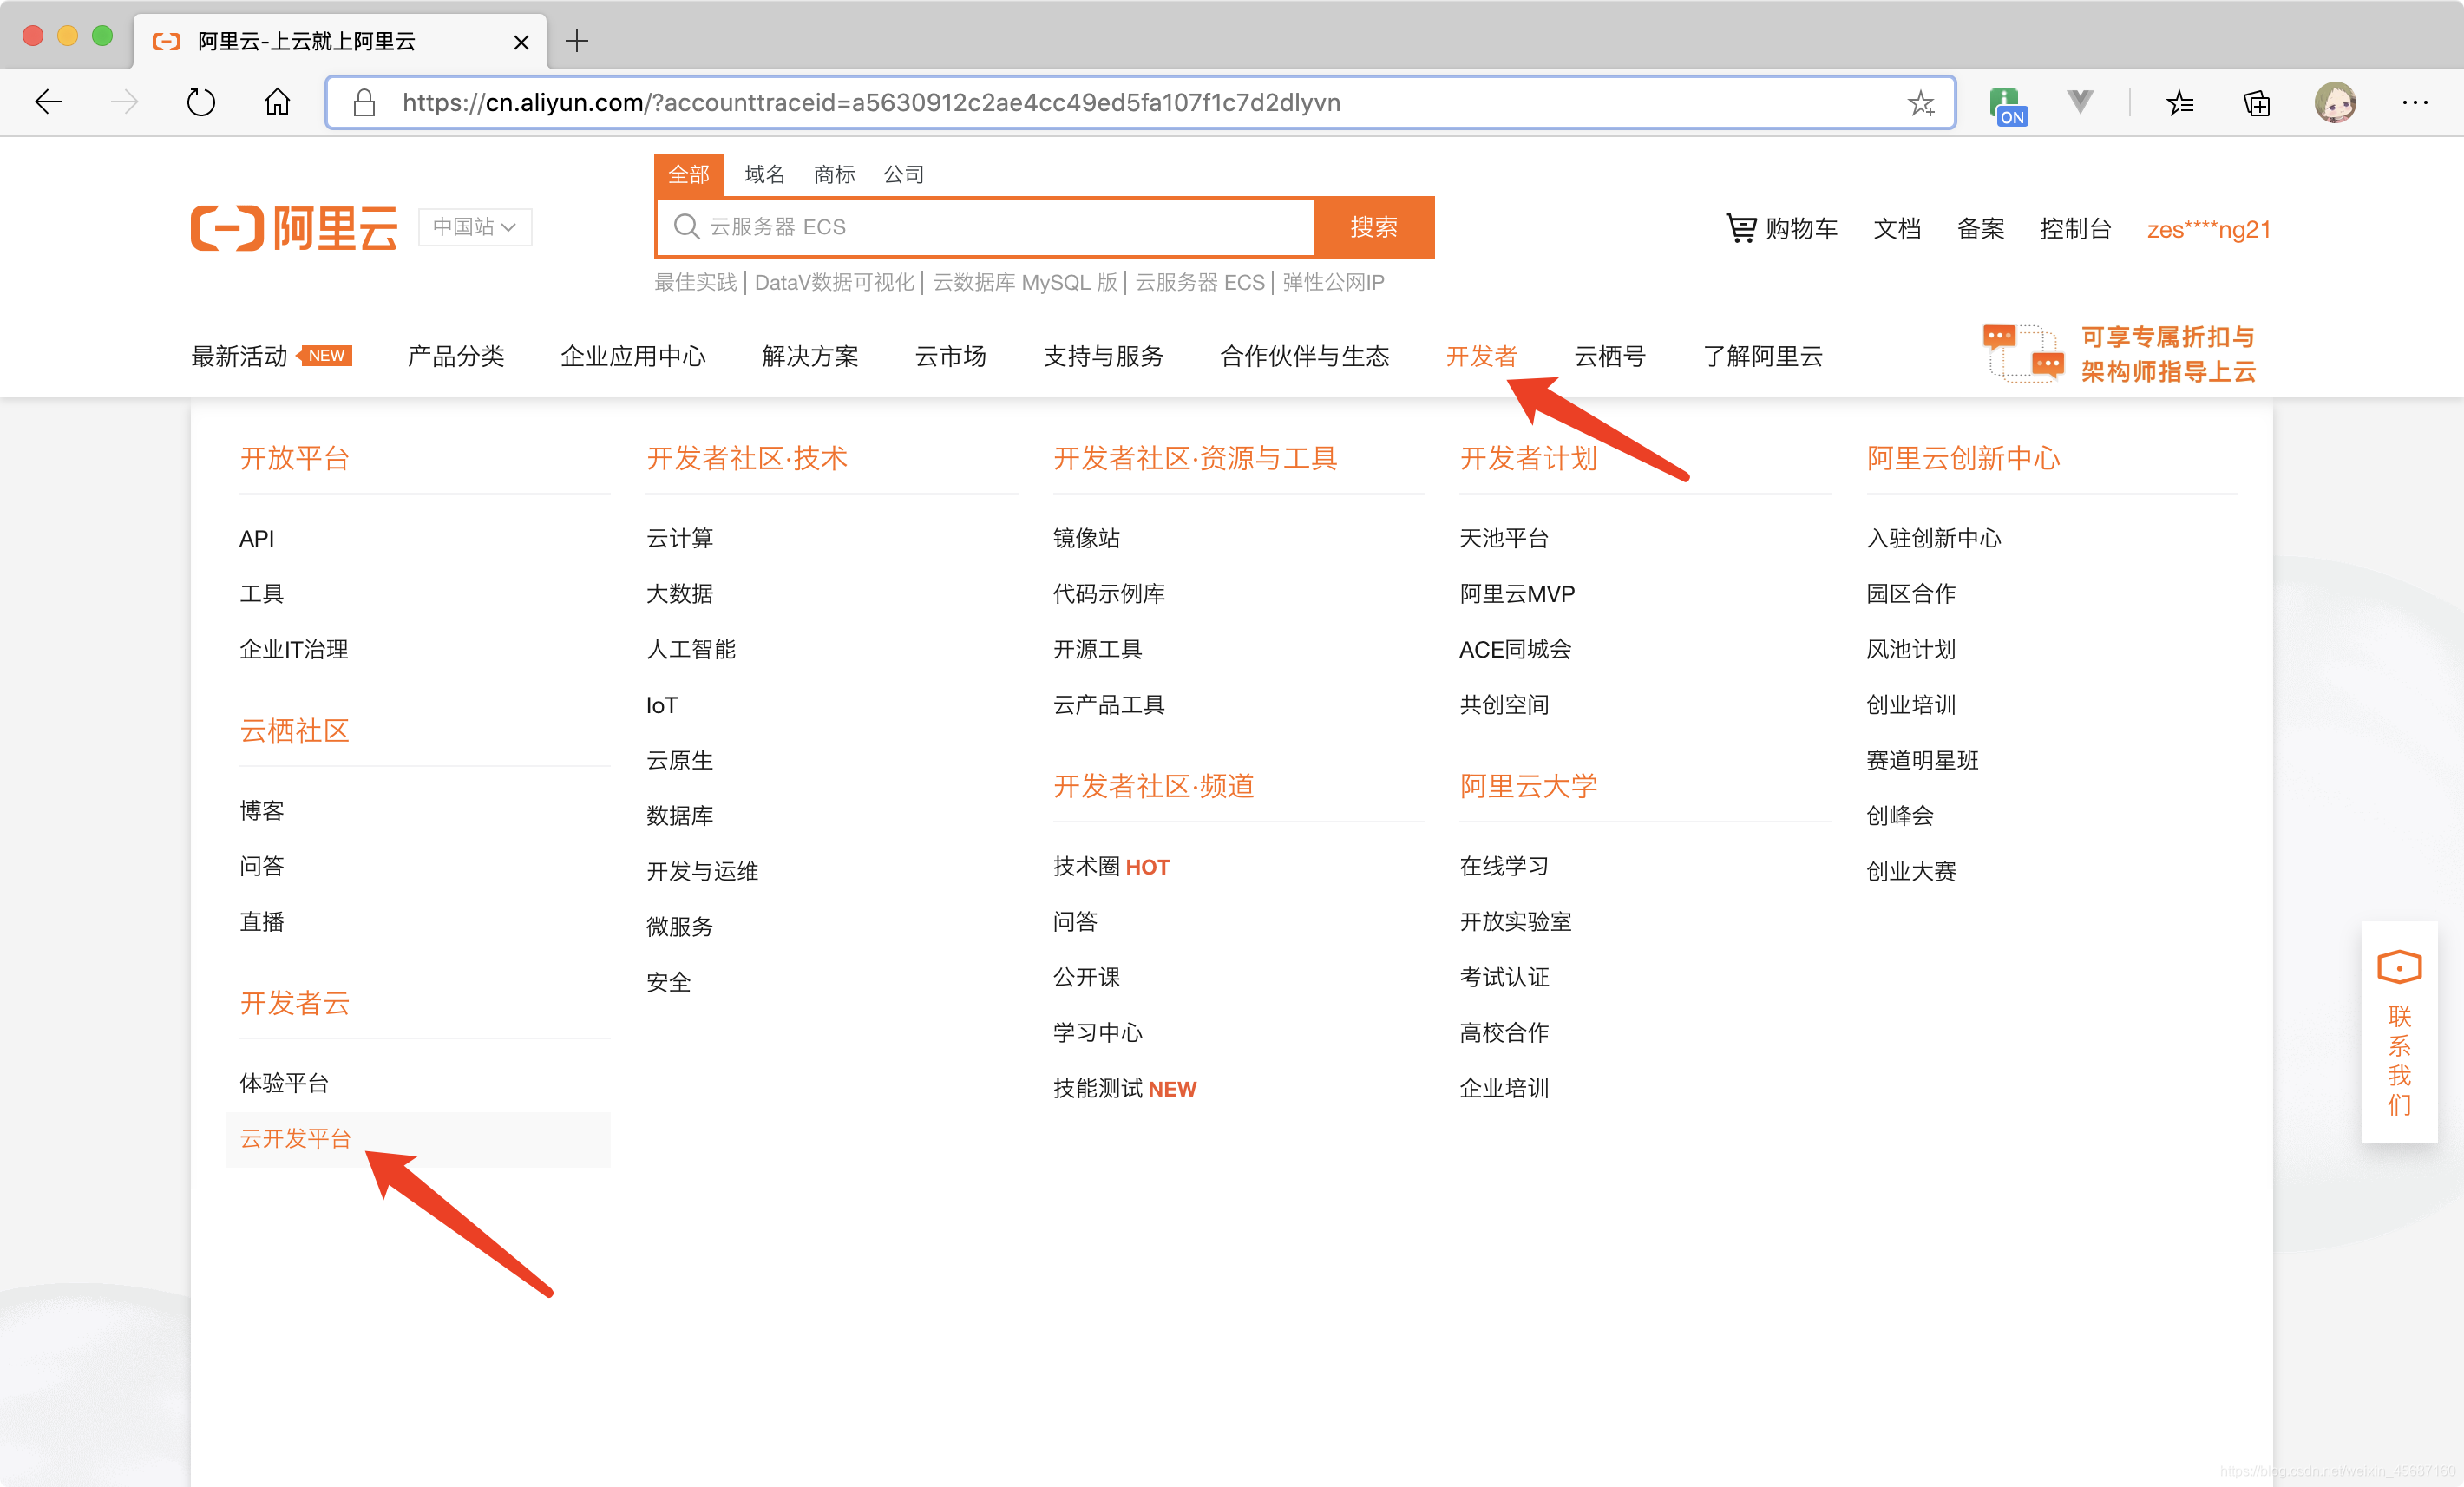The width and height of the screenshot is (2464, 1487).
Task: Open the 云市场 nav menu
Action: click(950, 356)
